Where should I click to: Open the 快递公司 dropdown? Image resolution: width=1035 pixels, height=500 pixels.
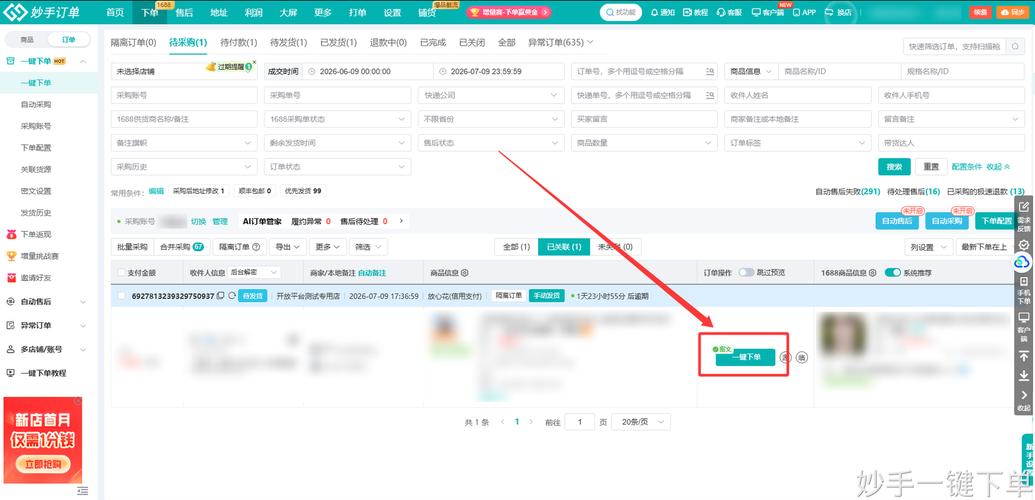coord(491,96)
